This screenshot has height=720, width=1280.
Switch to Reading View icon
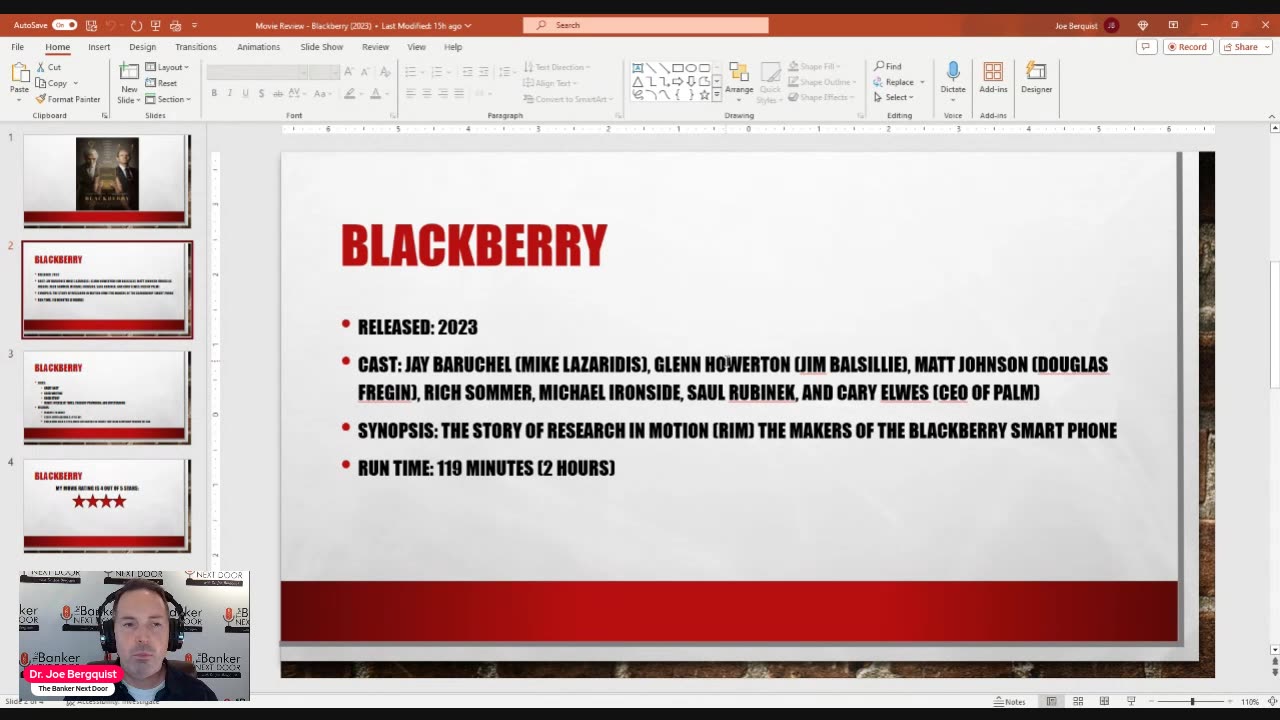[1104, 701]
